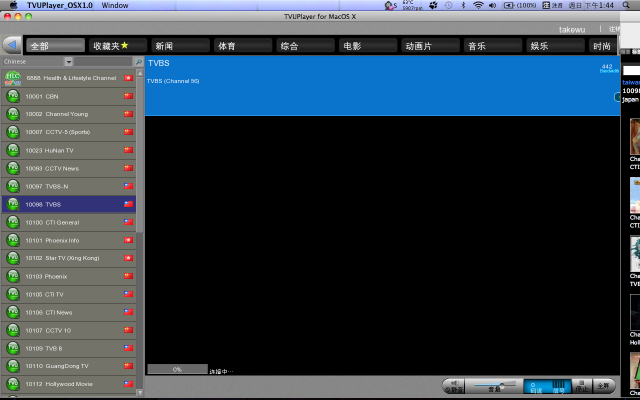Screen dimensions: 640x400
Task: Click the TVU icon of 10112 Hollywood Movie
Action: pos(13,384)
